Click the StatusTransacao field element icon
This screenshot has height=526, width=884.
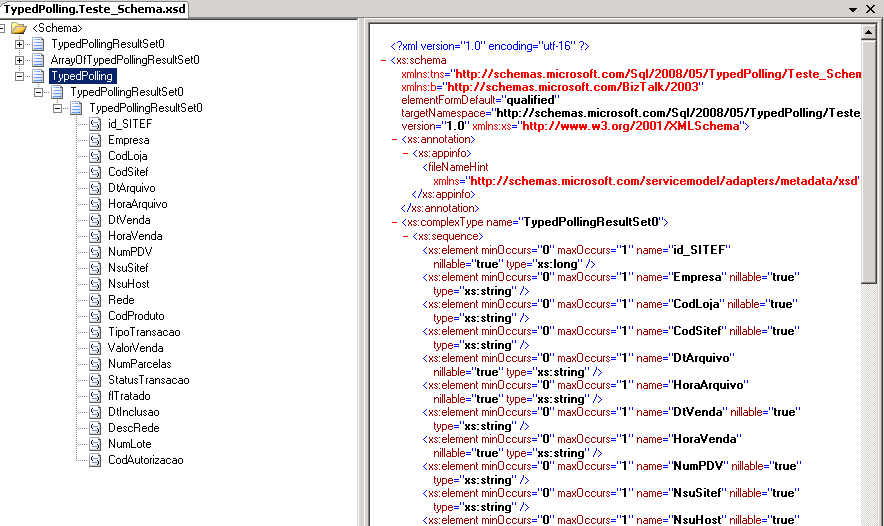[95, 380]
